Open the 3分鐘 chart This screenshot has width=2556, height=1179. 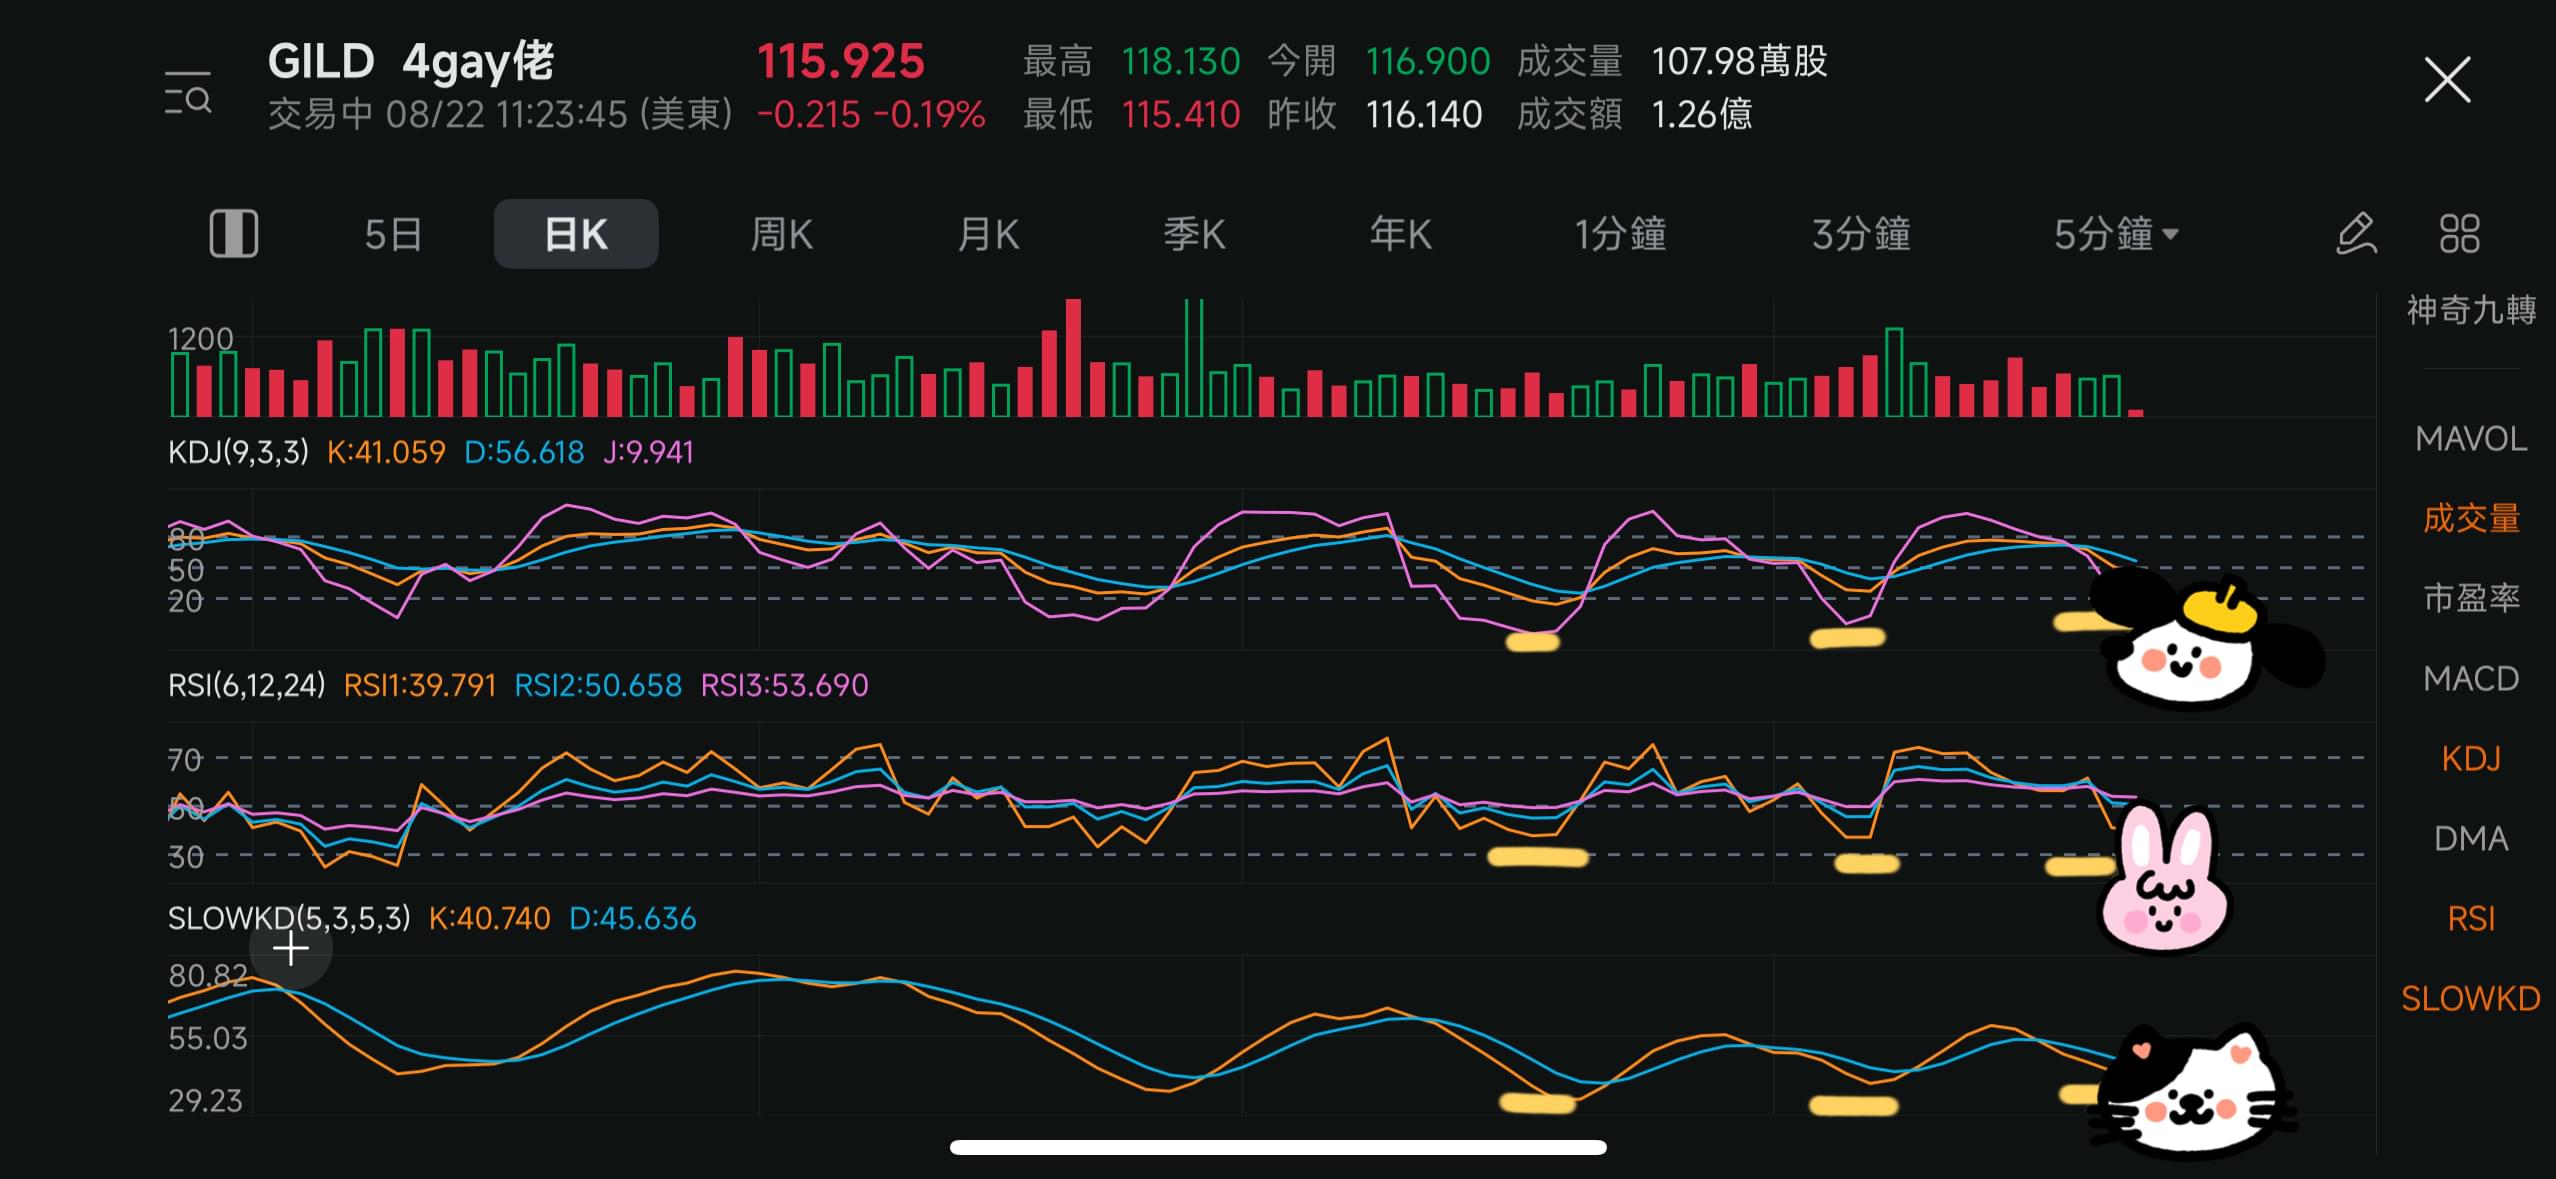click(x=1862, y=235)
